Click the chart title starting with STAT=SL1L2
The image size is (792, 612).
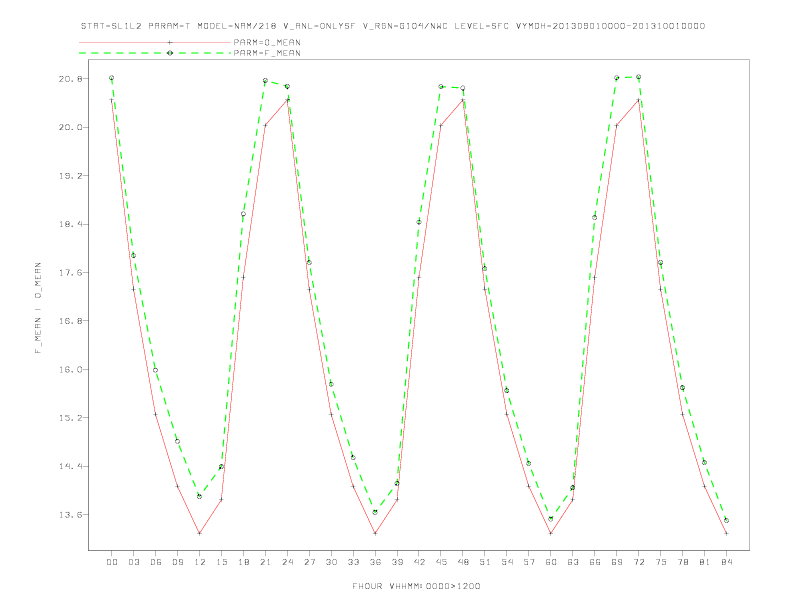tap(392, 26)
